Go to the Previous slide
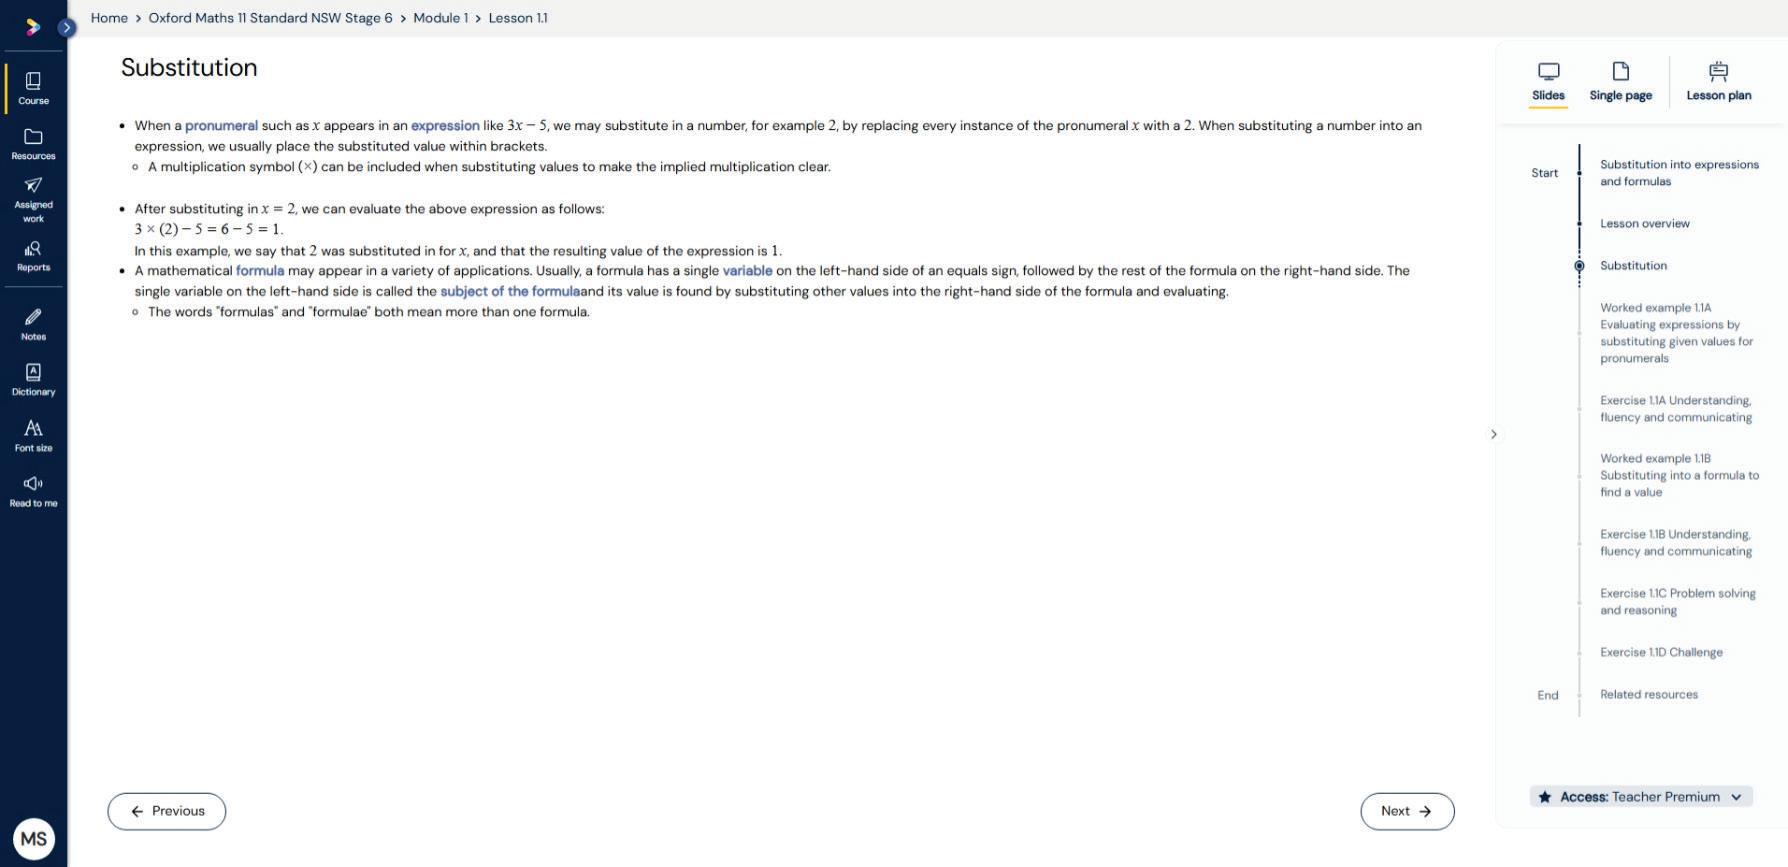Viewport: 1788px width, 867px height. 167,811
